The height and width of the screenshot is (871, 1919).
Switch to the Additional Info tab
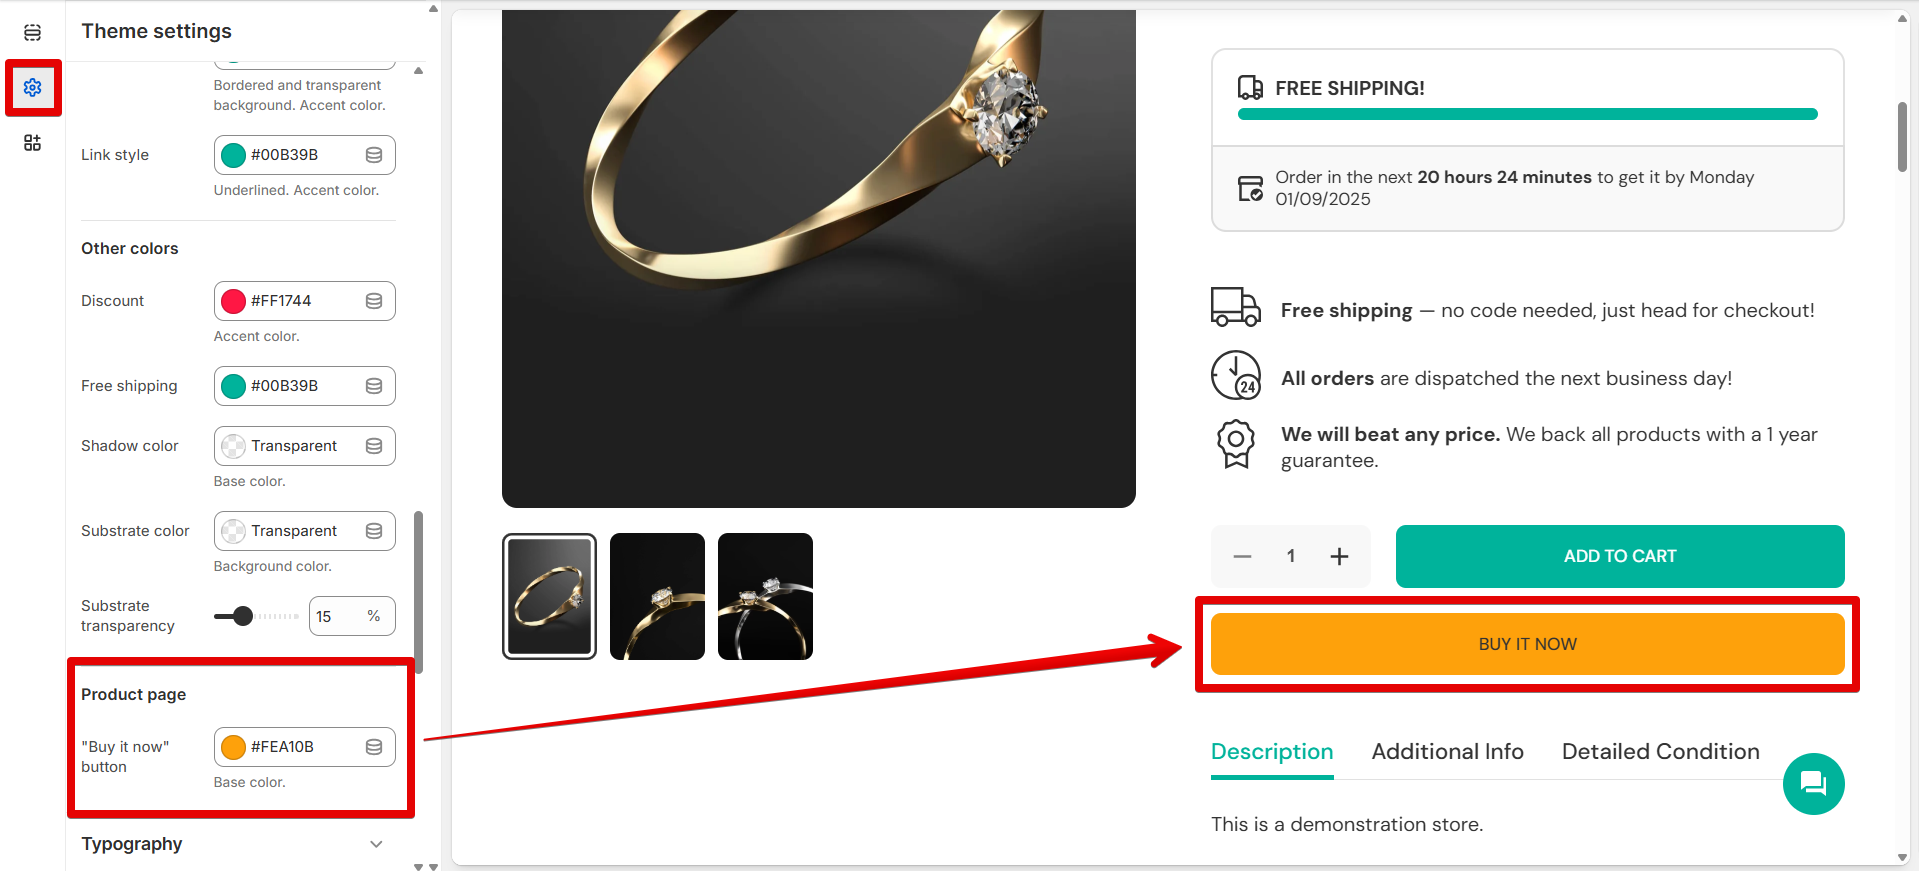coord(1447,752)
